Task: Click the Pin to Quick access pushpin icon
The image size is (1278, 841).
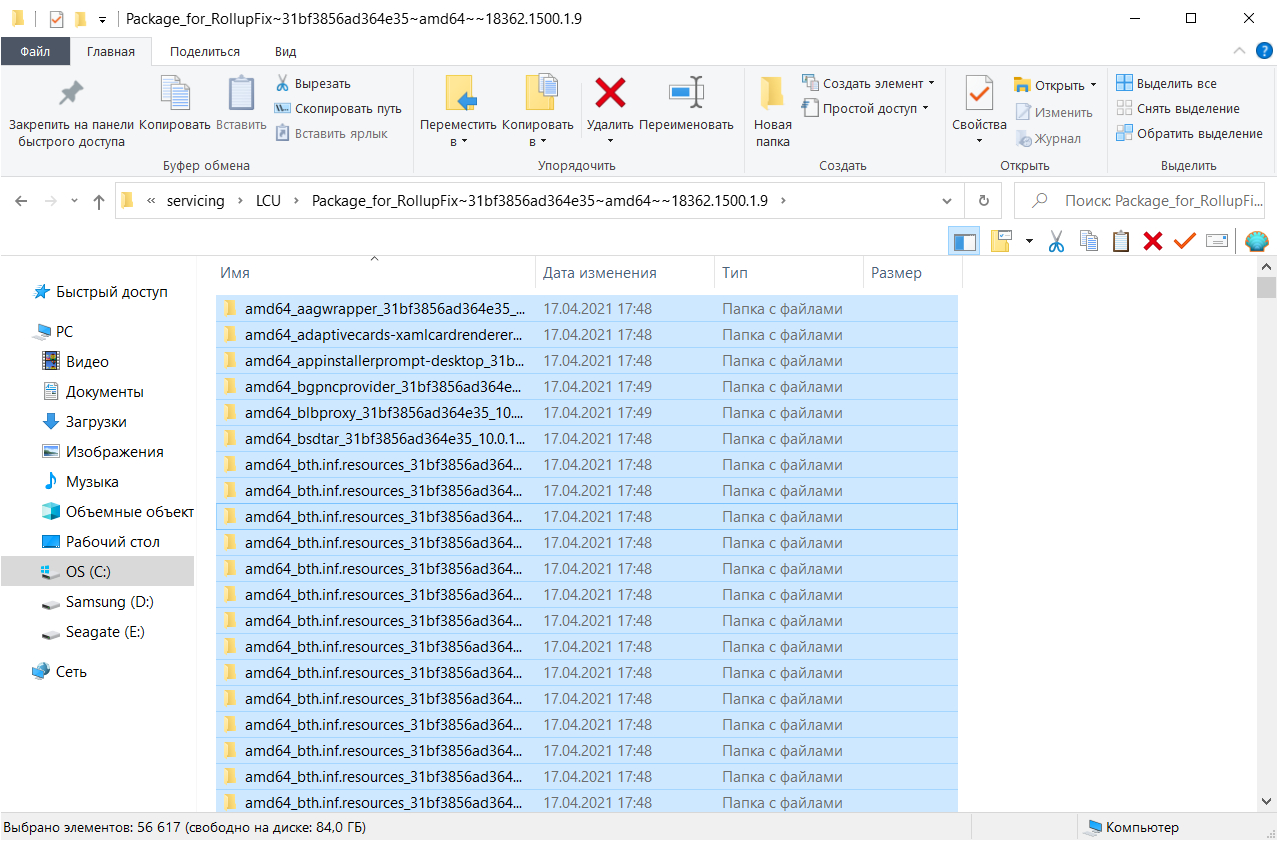Action: tap(70, 94)
